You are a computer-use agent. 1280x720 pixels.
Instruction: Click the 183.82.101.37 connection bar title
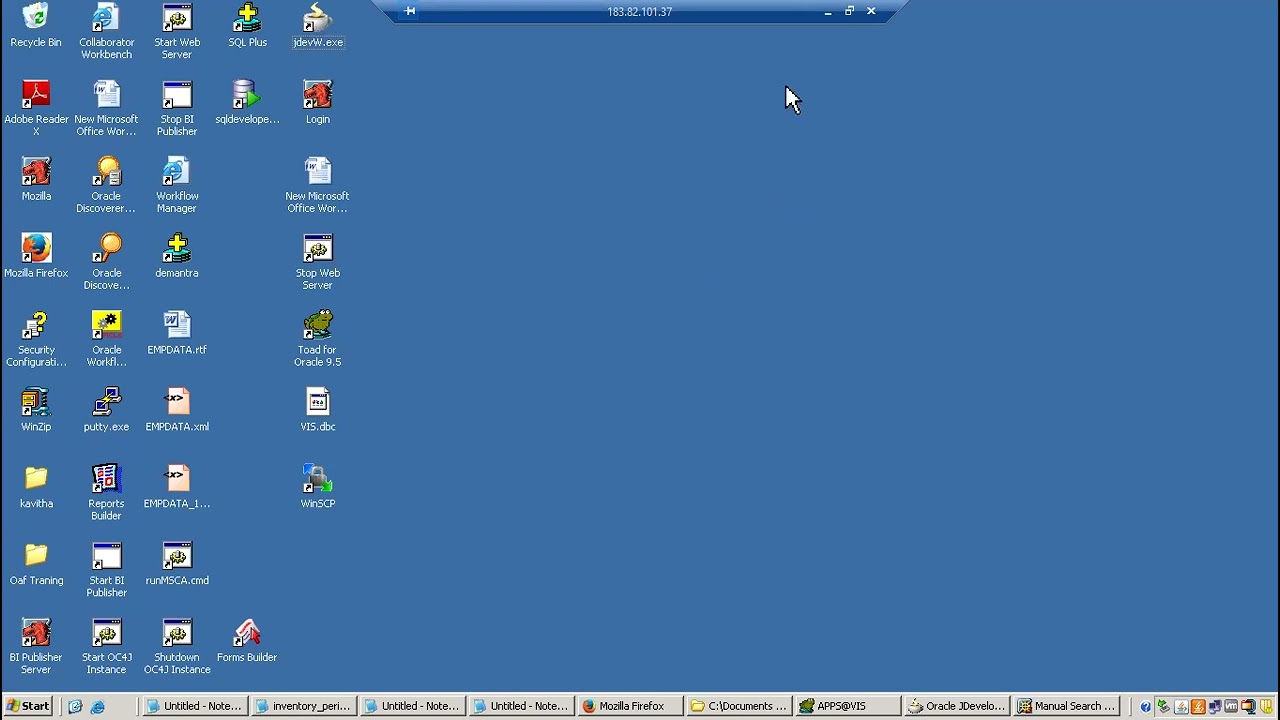[639, 12]
